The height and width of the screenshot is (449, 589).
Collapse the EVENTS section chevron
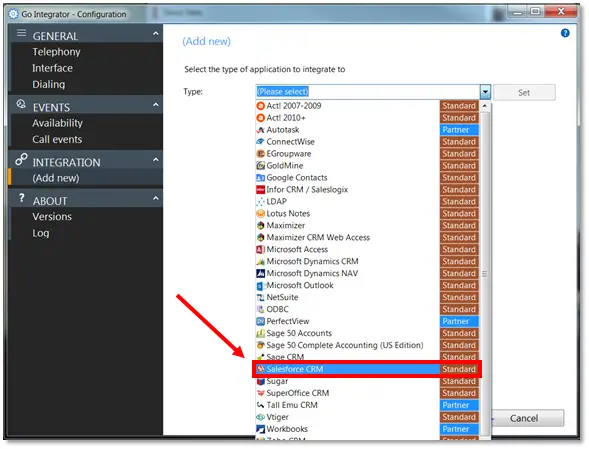click(156, 105)
